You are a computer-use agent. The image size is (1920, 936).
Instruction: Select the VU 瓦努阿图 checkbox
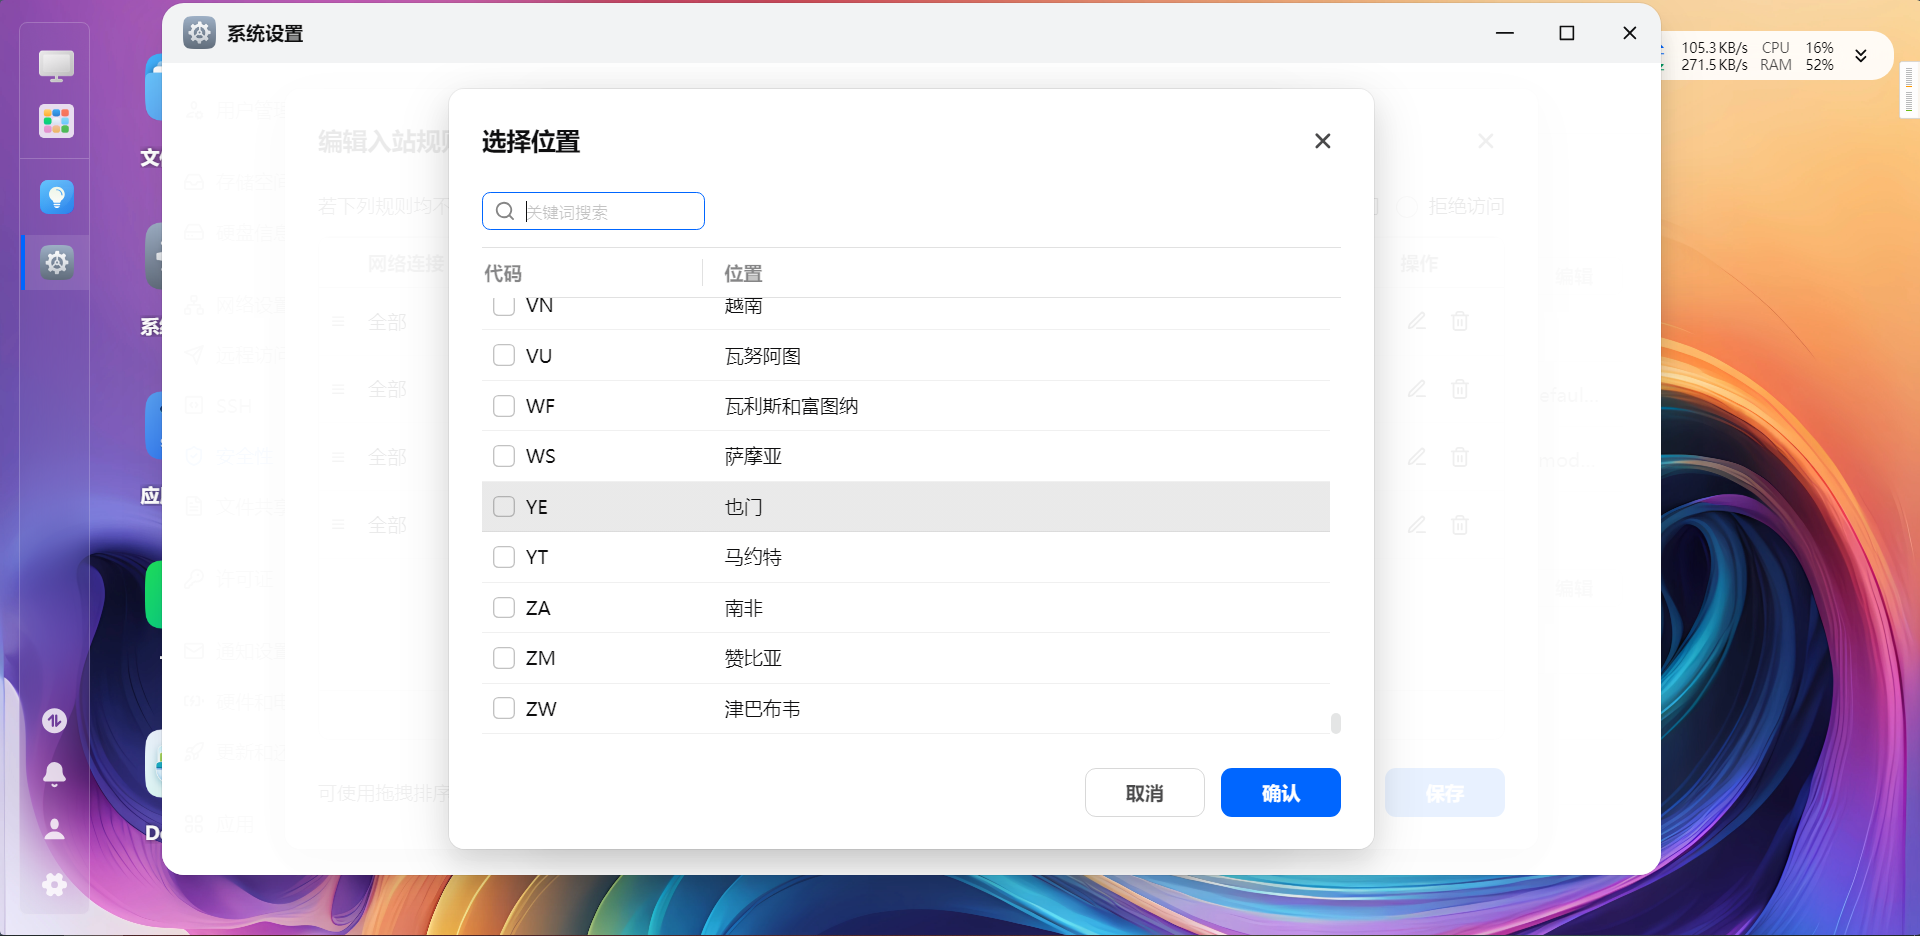pyautogui.click(x=504, y=356)
